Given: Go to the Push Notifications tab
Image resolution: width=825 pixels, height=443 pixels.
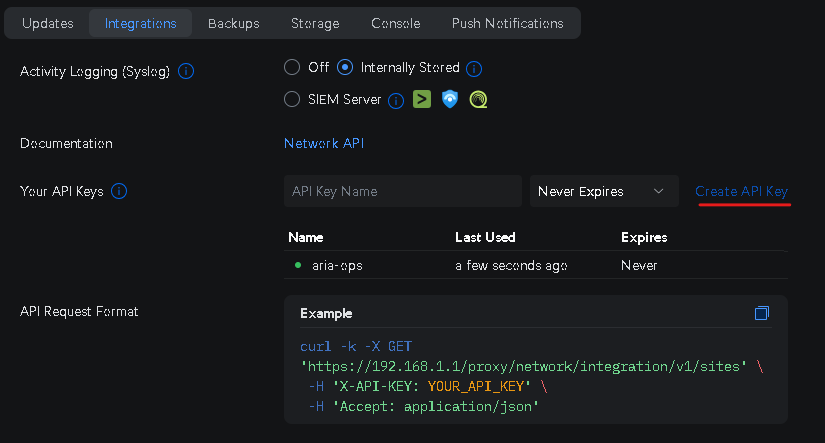Looking at the screenshot, I should 507,23.
